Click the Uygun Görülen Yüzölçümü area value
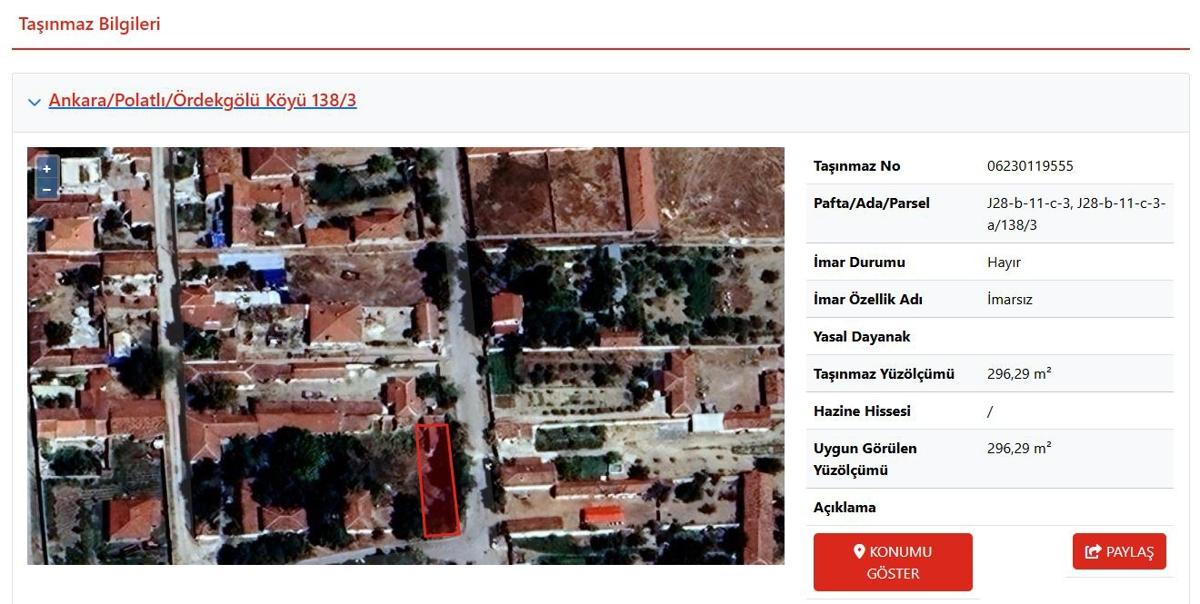This screenshot has height=604, width=1200. coord(1018,448)
